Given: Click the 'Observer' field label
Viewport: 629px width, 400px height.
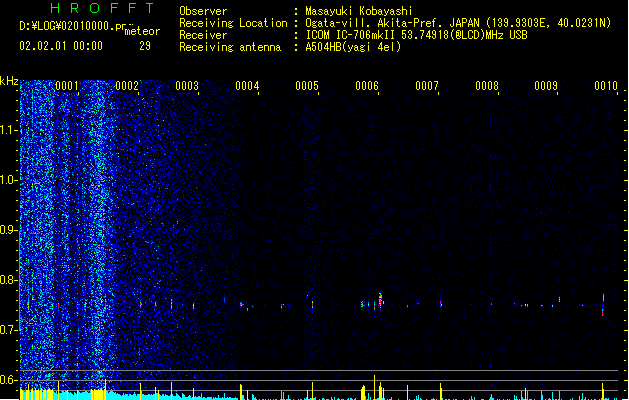Looking at the screenshot, I should coord(203,11).
